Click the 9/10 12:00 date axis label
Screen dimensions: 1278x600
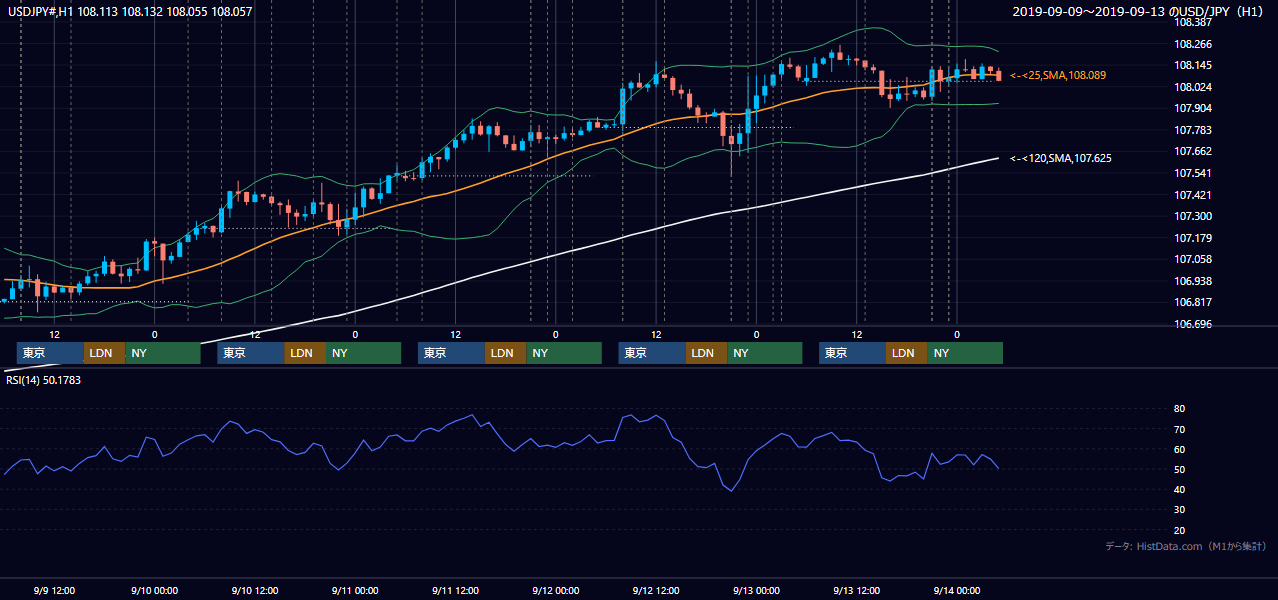255,590
